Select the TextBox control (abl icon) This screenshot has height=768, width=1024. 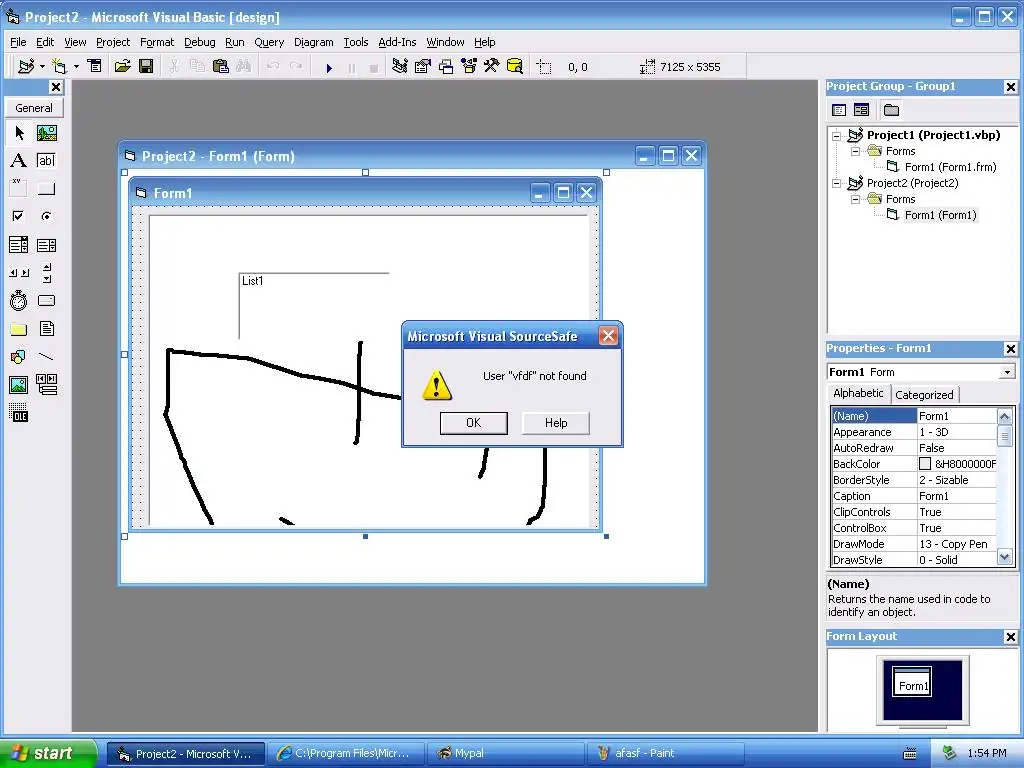pos(46,161)
